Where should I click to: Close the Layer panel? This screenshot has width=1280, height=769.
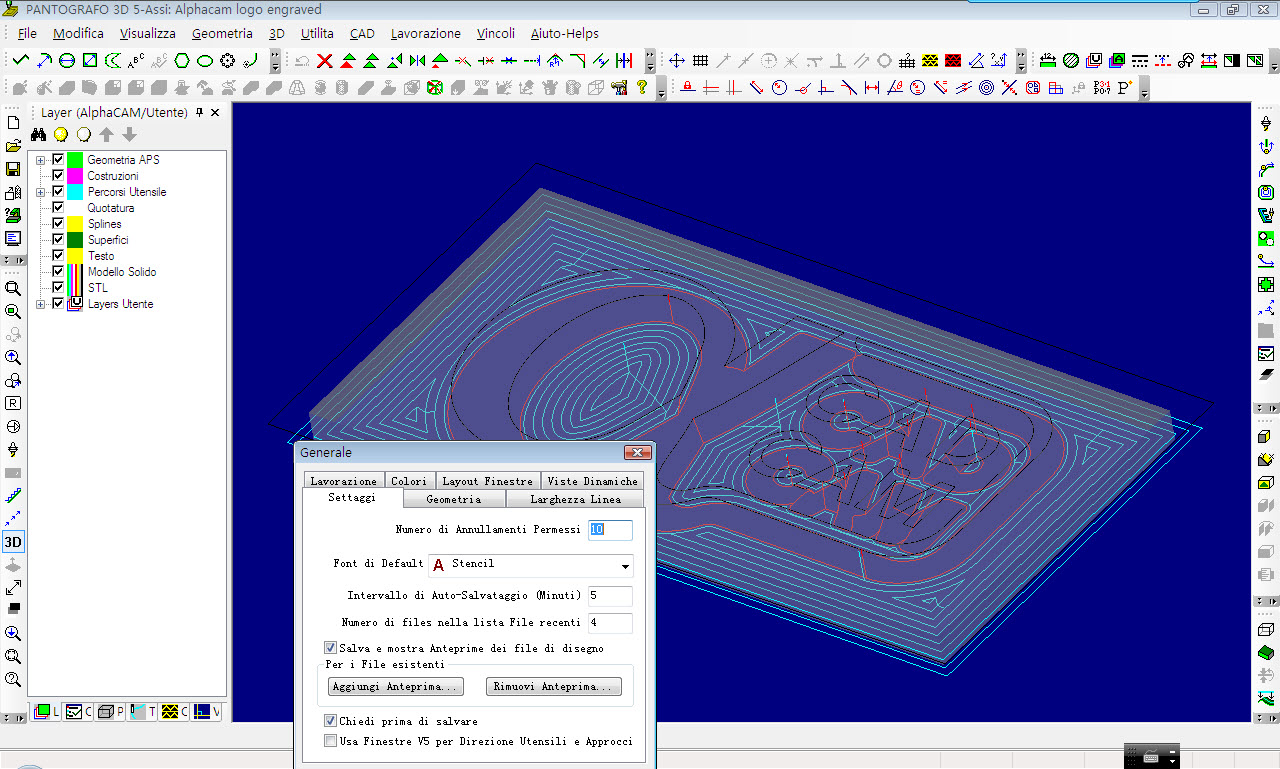[x=215, y=112]
